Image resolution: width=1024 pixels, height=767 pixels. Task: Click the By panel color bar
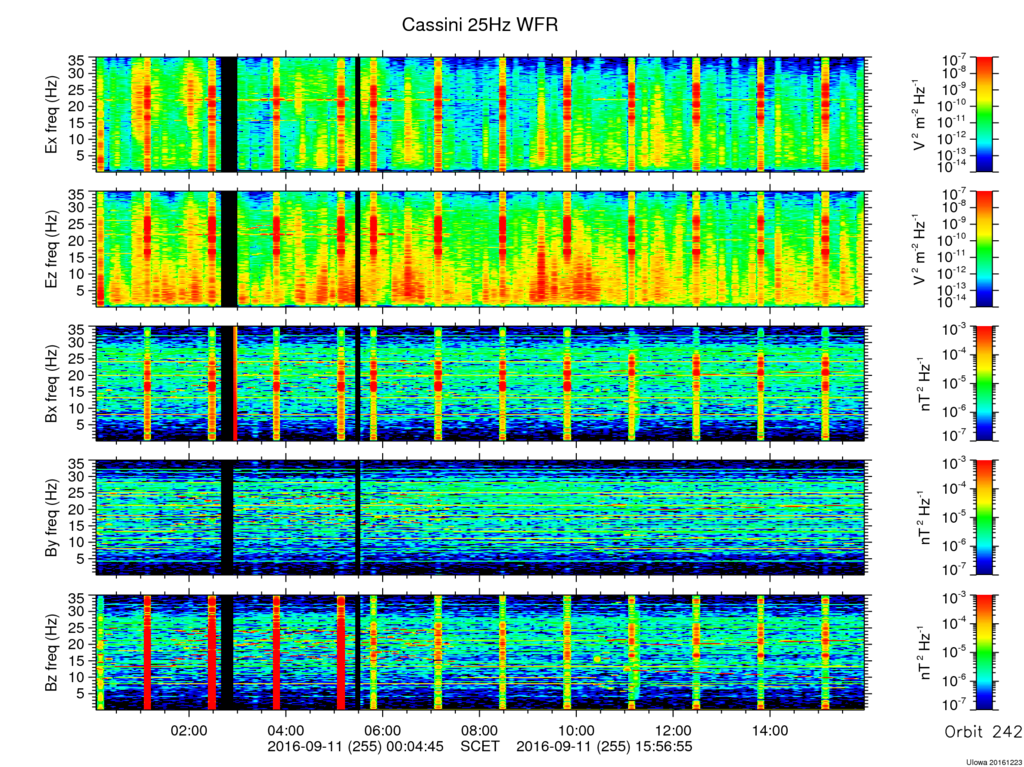click(984, 517)
